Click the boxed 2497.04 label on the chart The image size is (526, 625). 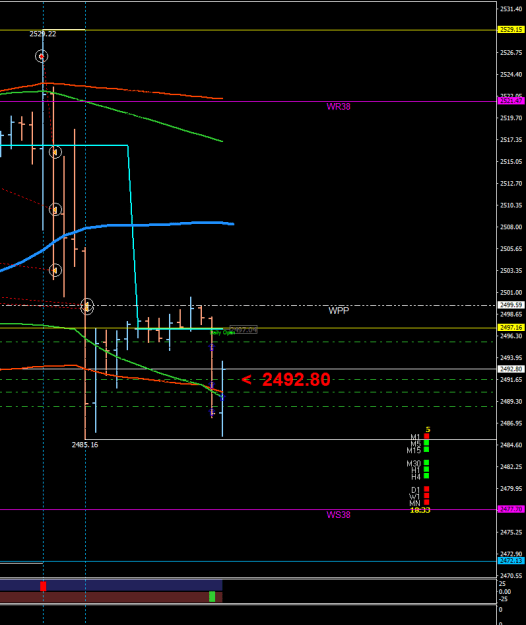(243, 330)
